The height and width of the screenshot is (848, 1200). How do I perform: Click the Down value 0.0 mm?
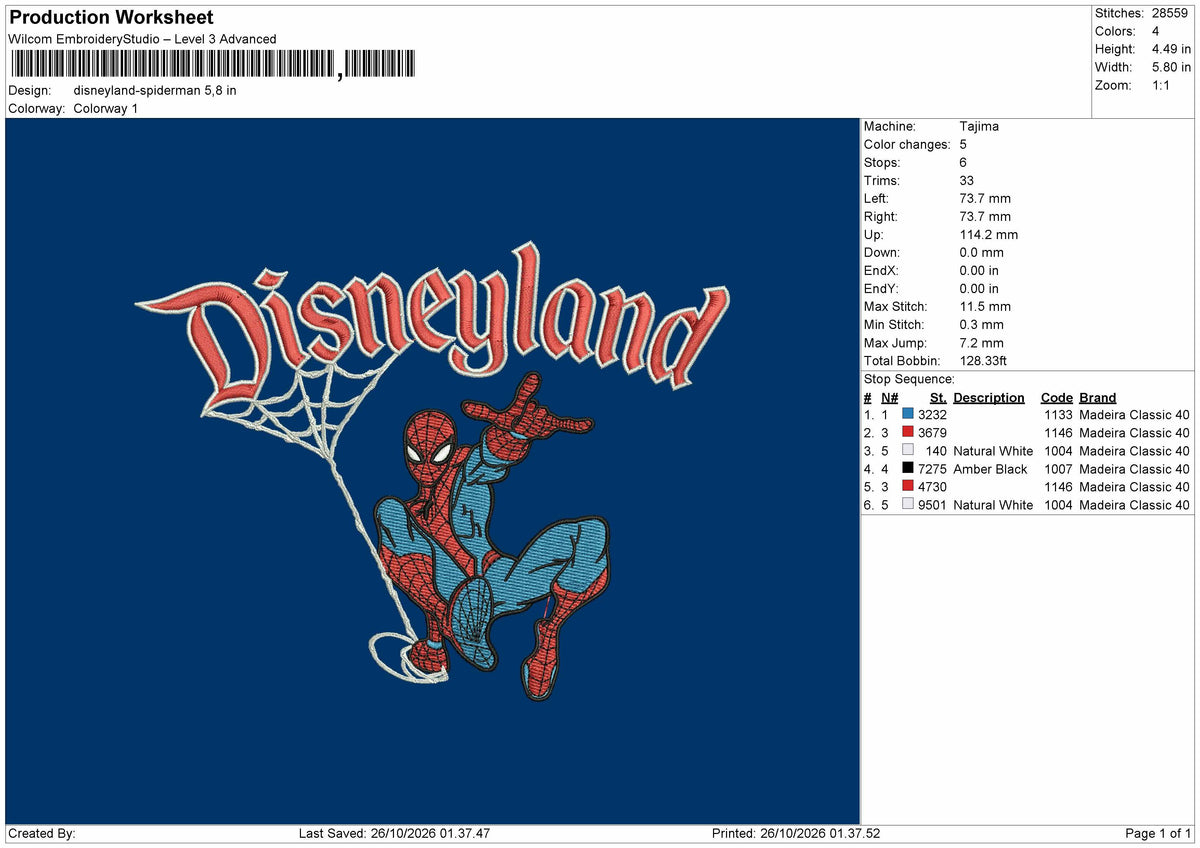pyautogui.click(x=981, y=252)
